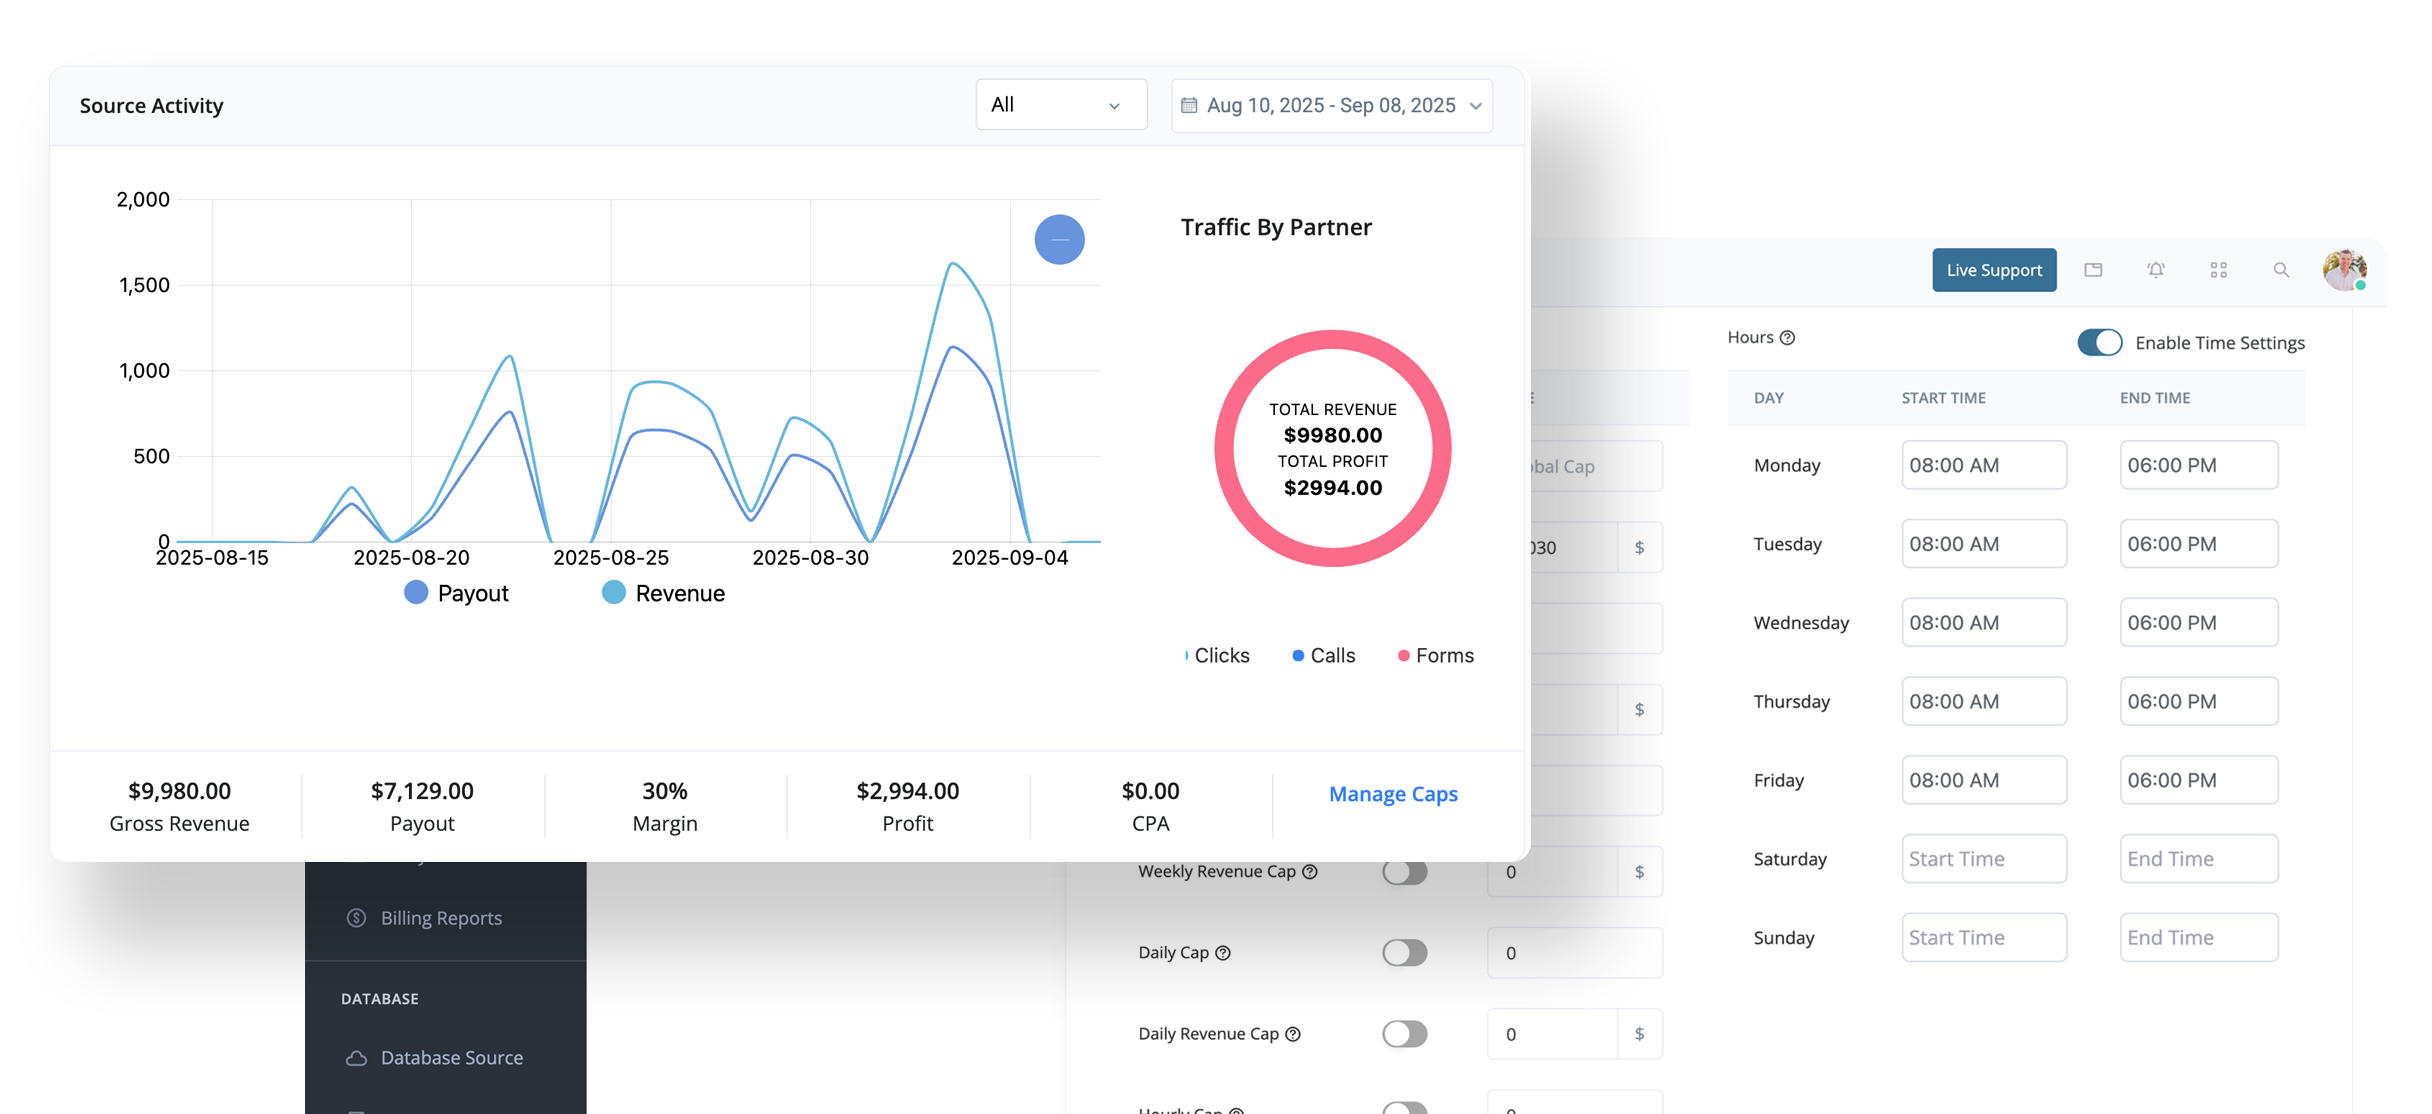Viewport: 2432px width, 1114px height.
Task: Click the Payout legend color dot
Action: pos(416,592)
